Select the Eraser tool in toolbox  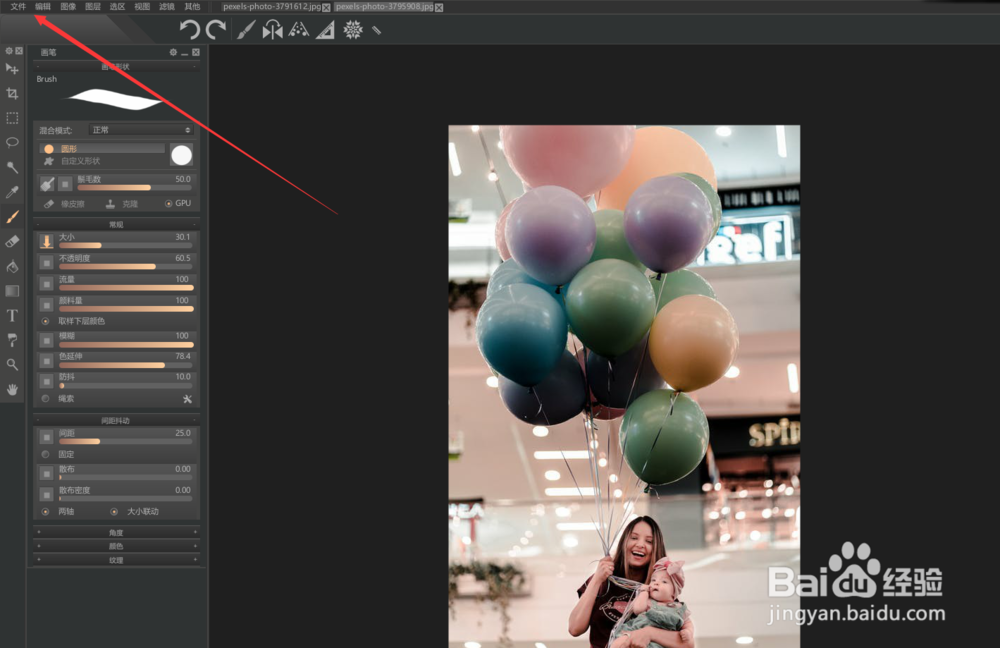click(x=12, y=242)
